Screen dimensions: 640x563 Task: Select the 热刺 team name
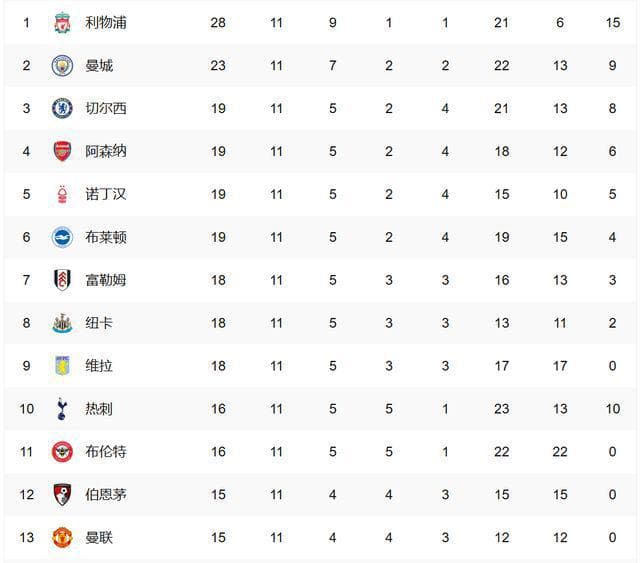pos(99,409)
